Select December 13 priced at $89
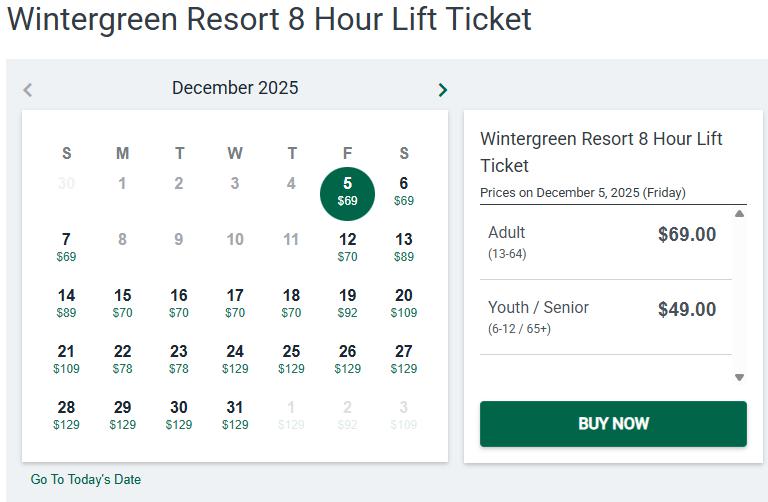 pos(404,247)
